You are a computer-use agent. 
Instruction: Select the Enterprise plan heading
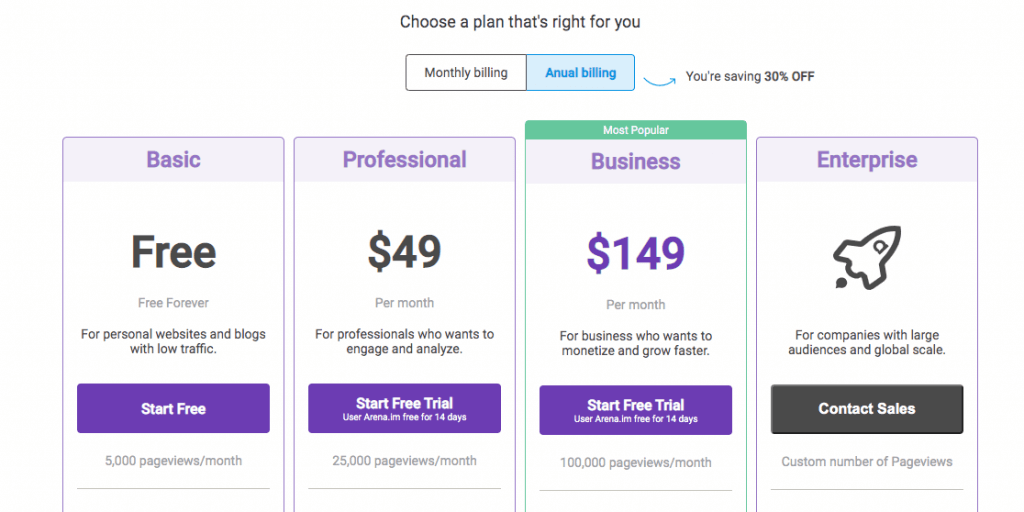pos(866,160)
